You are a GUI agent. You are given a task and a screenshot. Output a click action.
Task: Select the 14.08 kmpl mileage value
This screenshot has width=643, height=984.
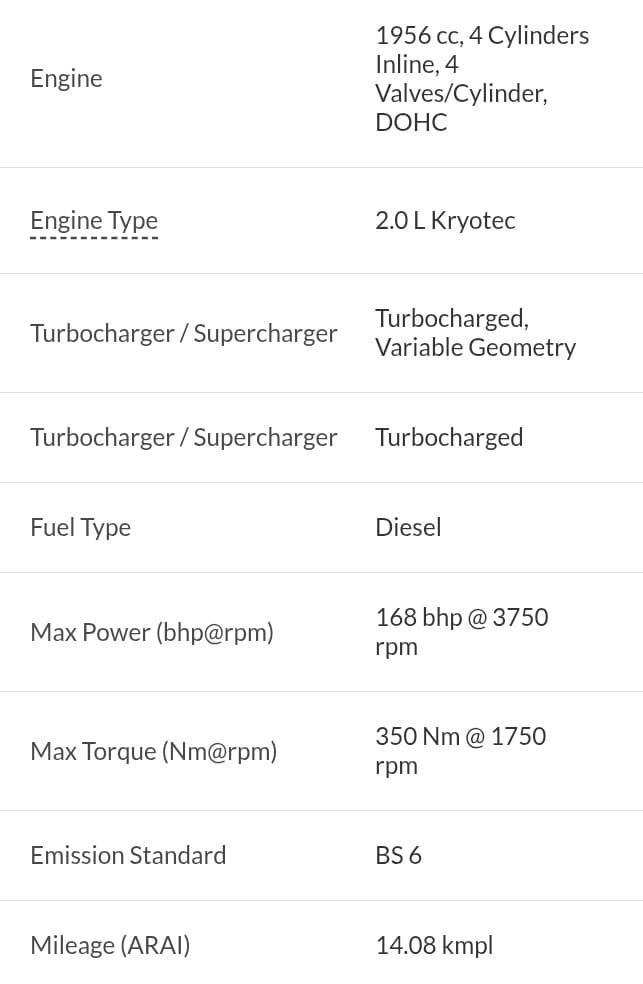tap(434, 945)
